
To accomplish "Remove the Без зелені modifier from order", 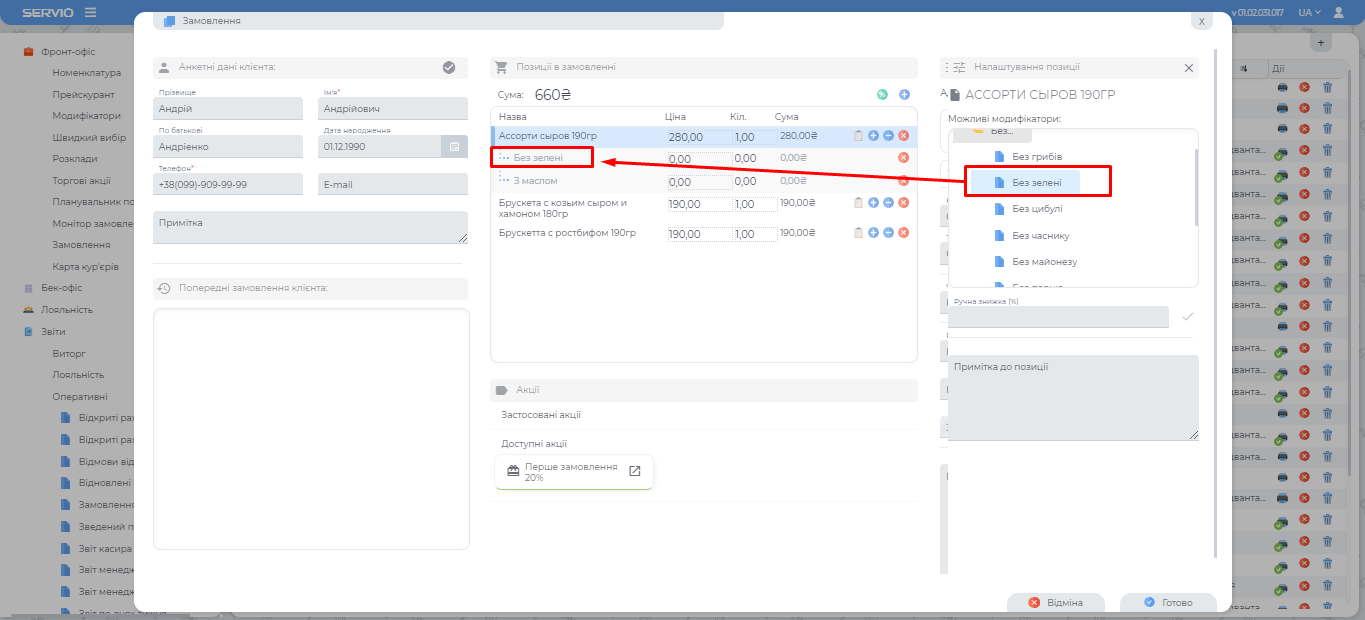I will 903,158.
